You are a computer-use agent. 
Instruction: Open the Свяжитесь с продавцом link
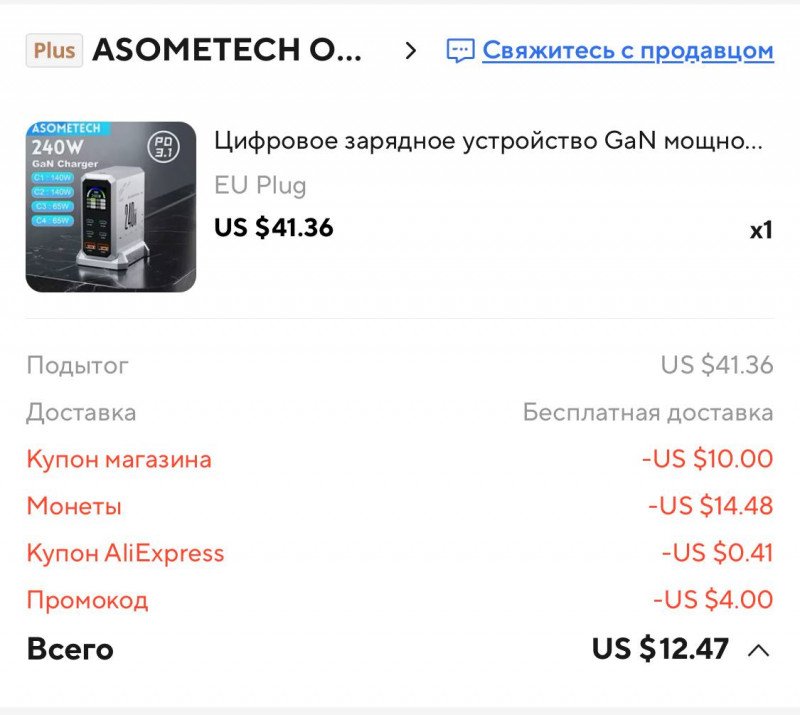tap(628, 51)
